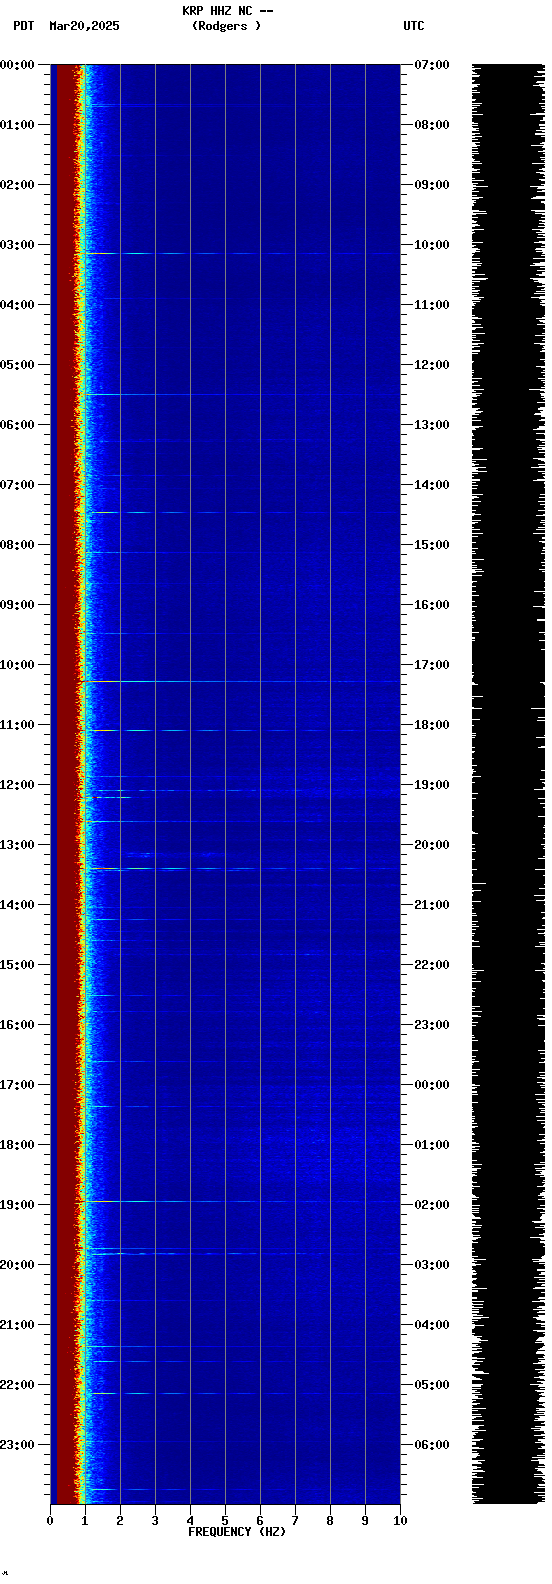
Task: Click the '22:00' UTC time label
Action: tap(431, 965)
